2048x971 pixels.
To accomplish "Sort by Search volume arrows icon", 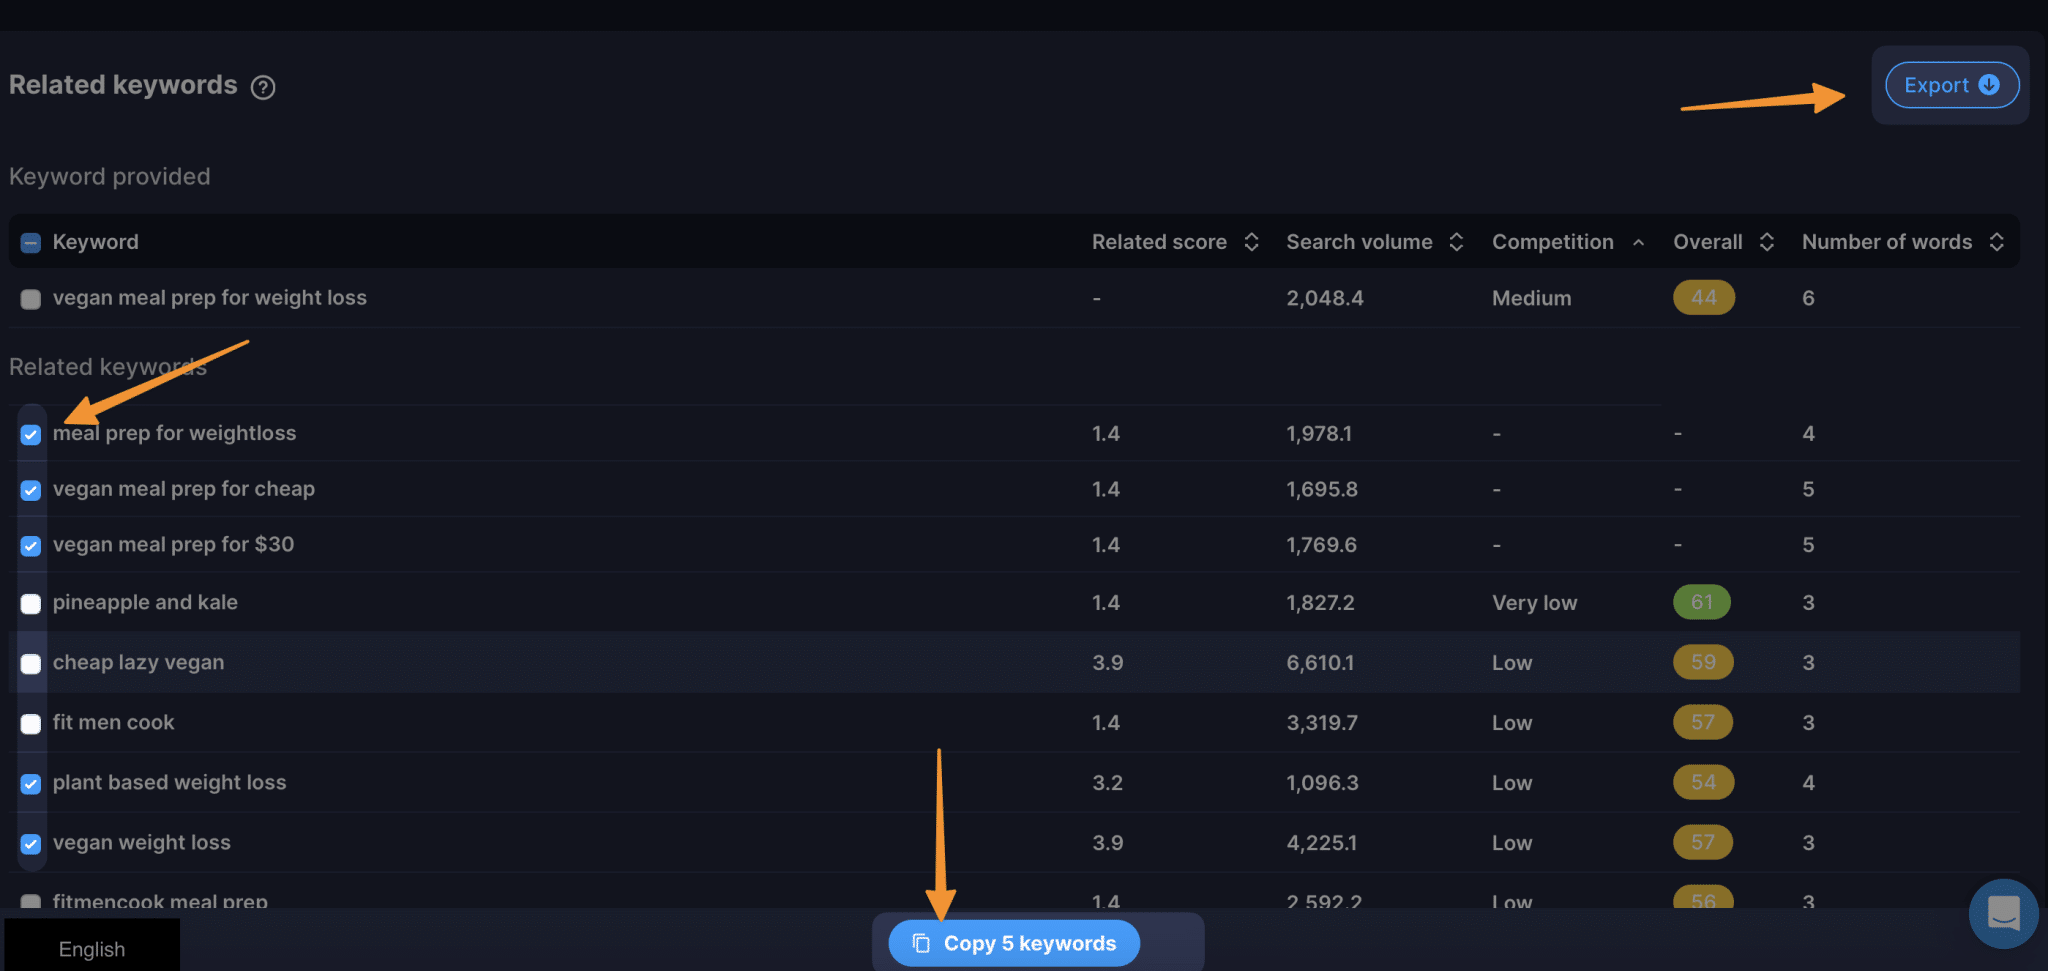I will click(1456, 242).
